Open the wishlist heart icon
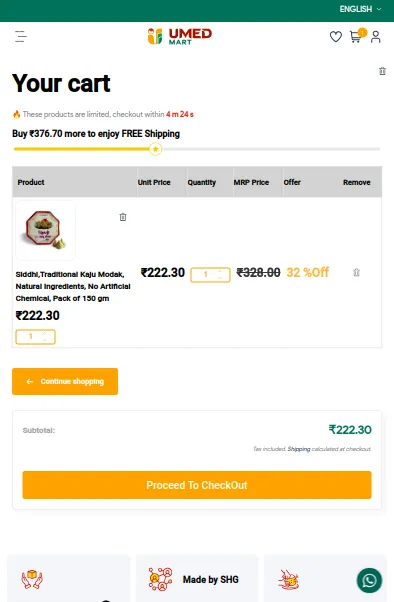 click(x=336, y=37)
